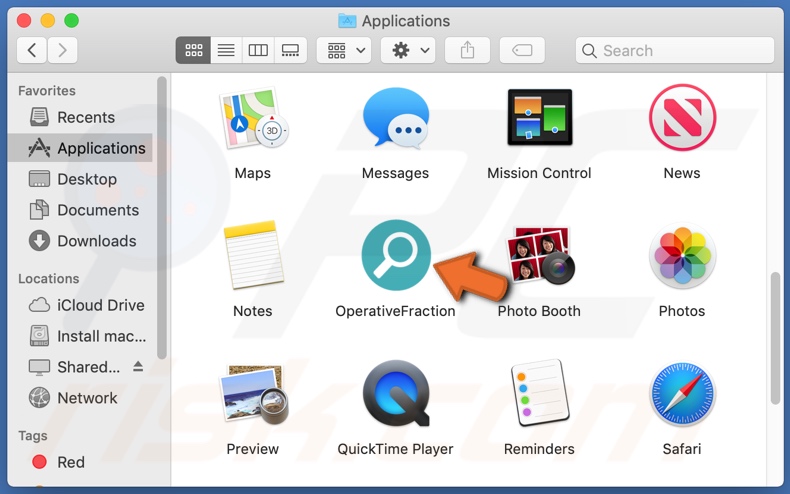The height and width of the screenshot is (494, 790).
Task: Close the Finder window
Action: 24,21
